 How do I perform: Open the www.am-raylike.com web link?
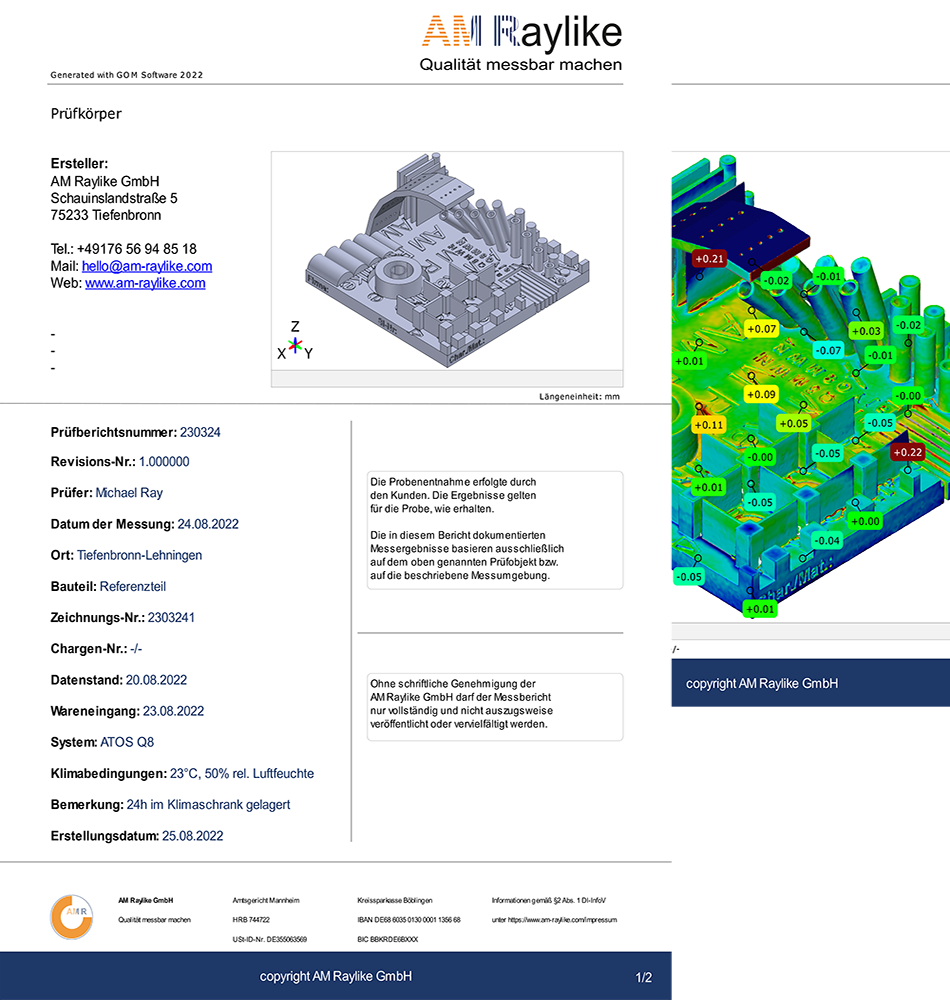[x=145, y=283]
